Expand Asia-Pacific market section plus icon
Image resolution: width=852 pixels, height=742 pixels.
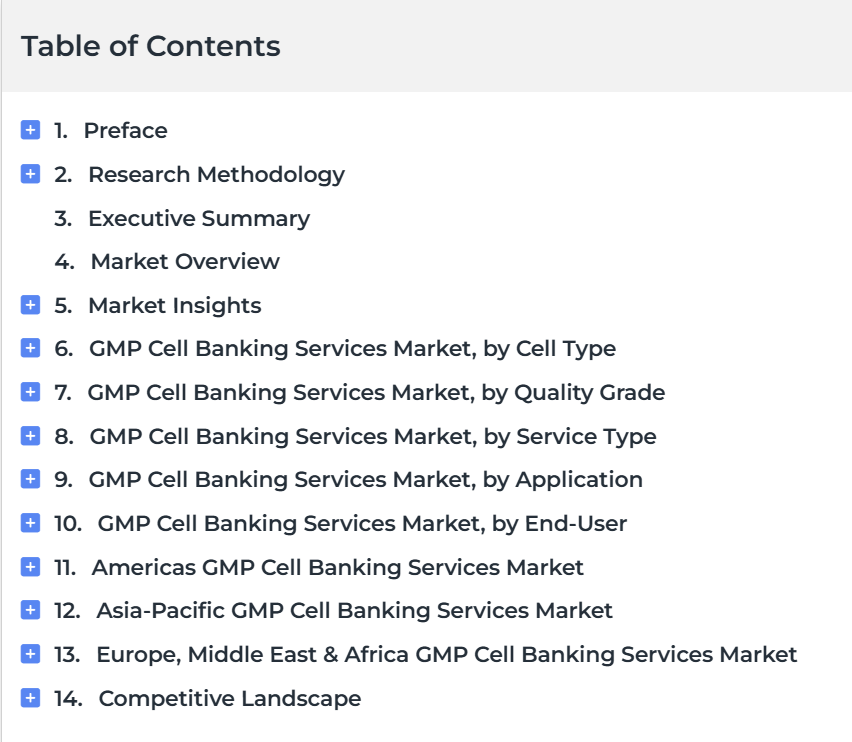30,611
